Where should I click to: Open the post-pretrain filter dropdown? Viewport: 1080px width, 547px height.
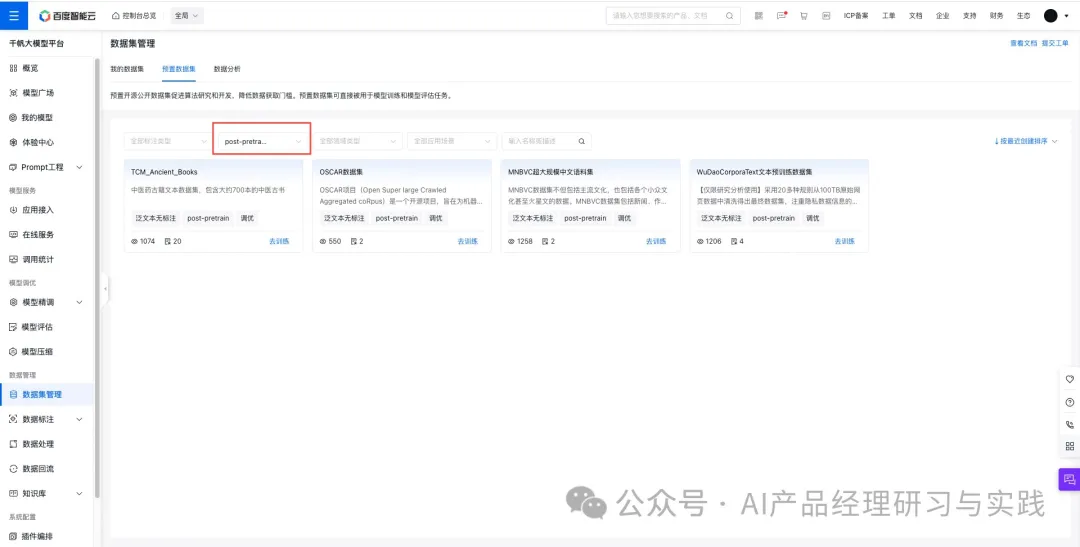(264, 141)
